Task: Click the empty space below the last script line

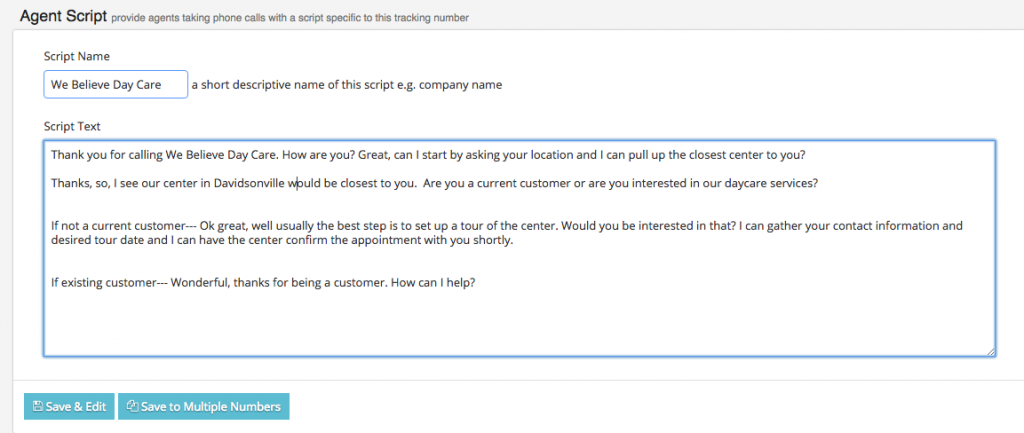Action: click(x=500, y=325)
